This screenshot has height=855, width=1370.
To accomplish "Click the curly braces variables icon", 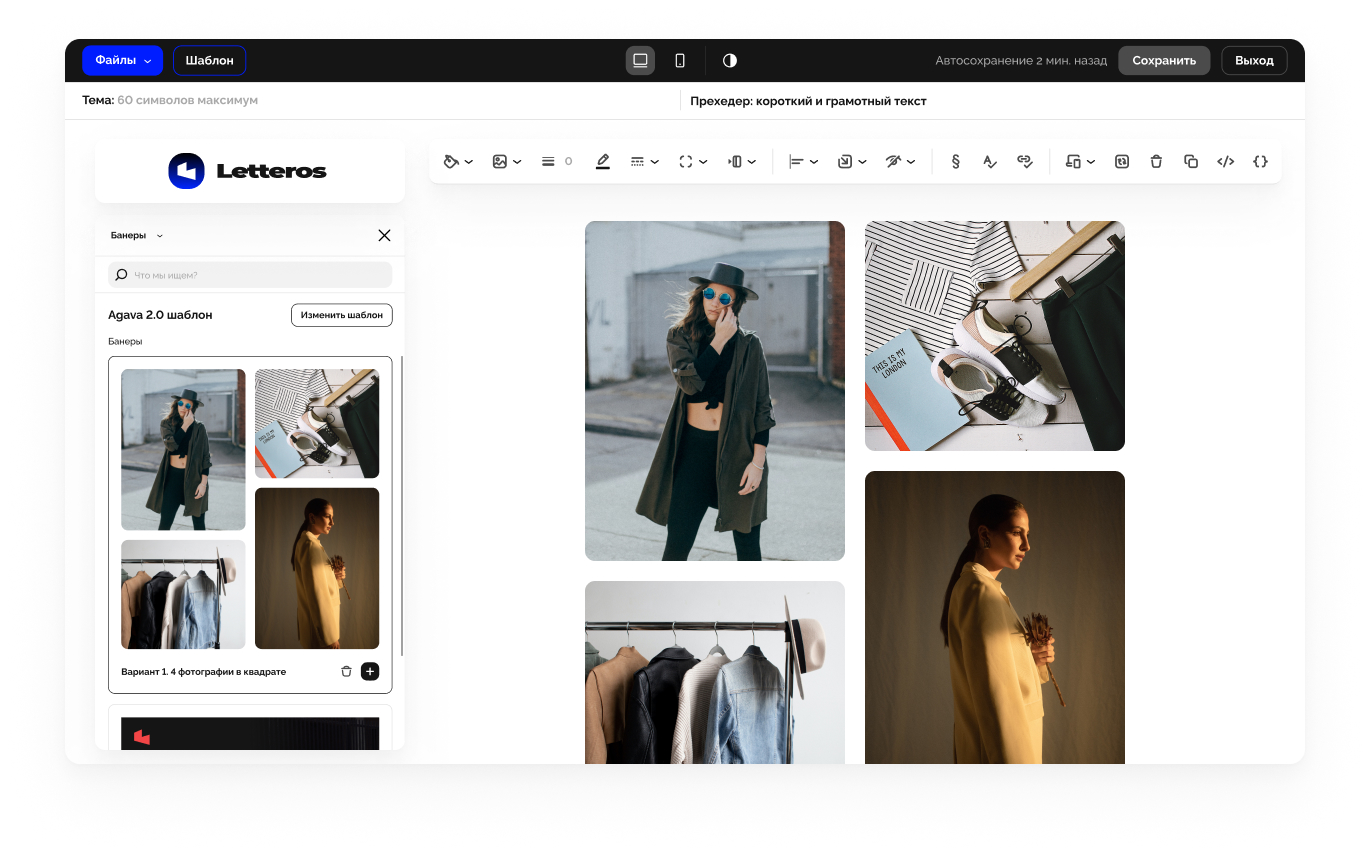I will coord(1260,161).
